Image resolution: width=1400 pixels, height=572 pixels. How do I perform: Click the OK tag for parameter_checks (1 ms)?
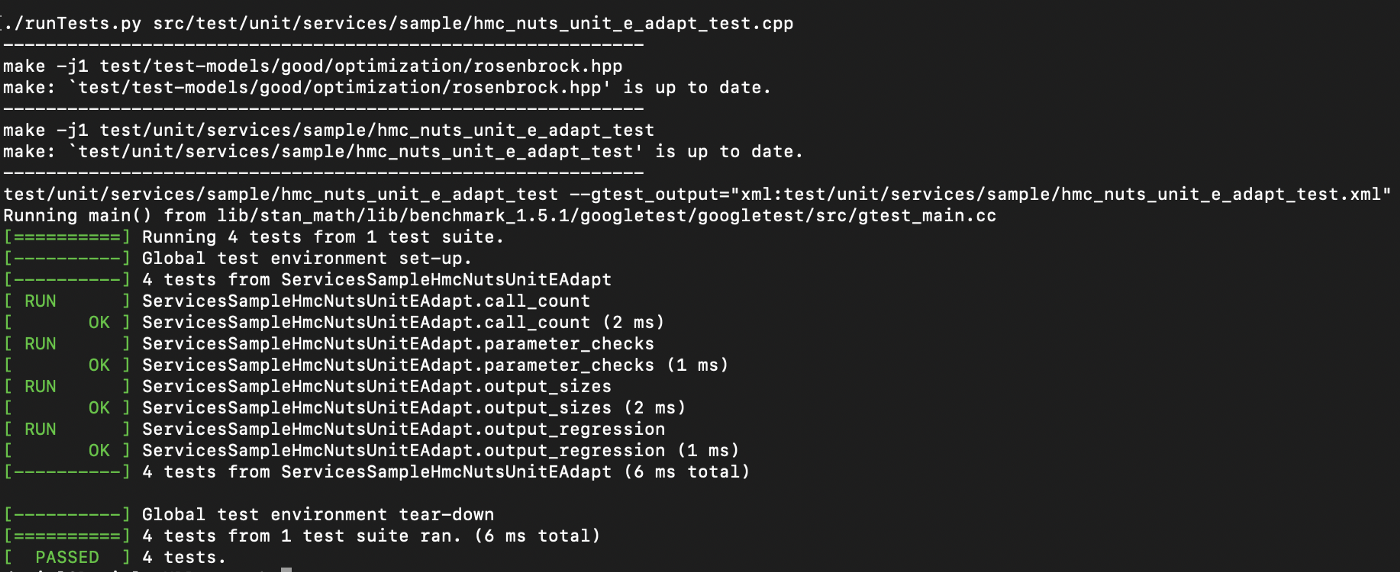click(98, 365)
